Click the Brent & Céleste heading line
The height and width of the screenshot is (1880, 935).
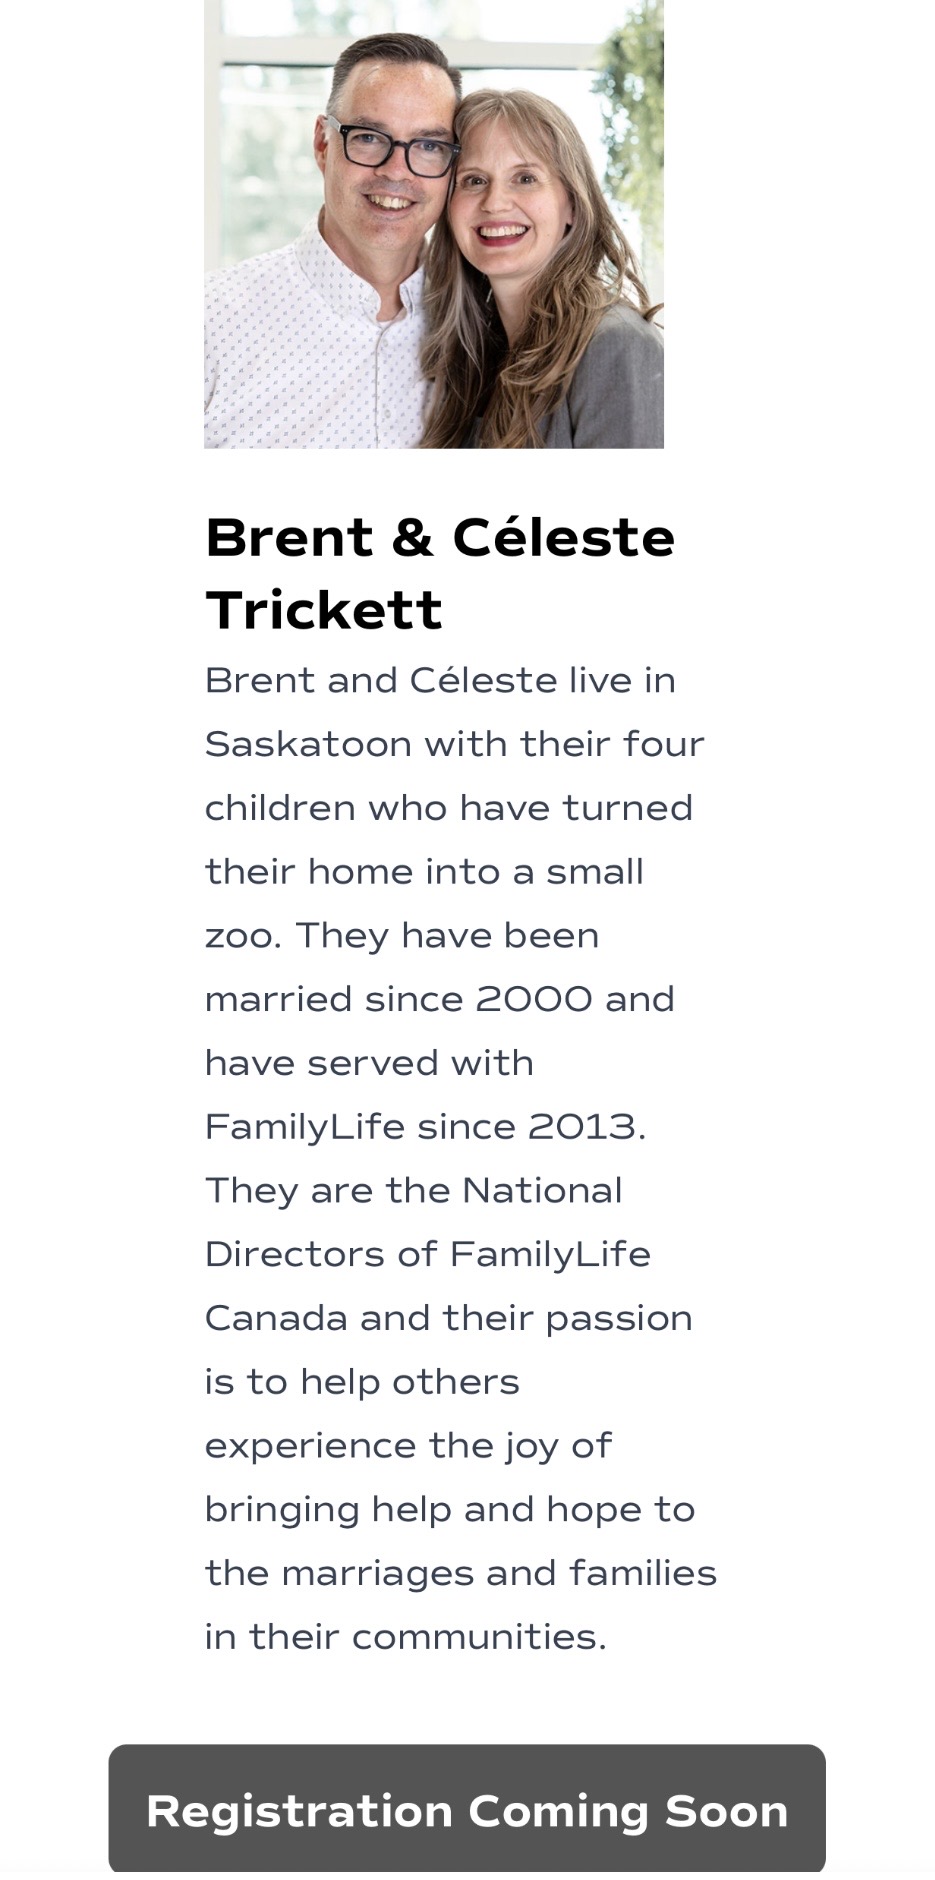pos(440,538)
